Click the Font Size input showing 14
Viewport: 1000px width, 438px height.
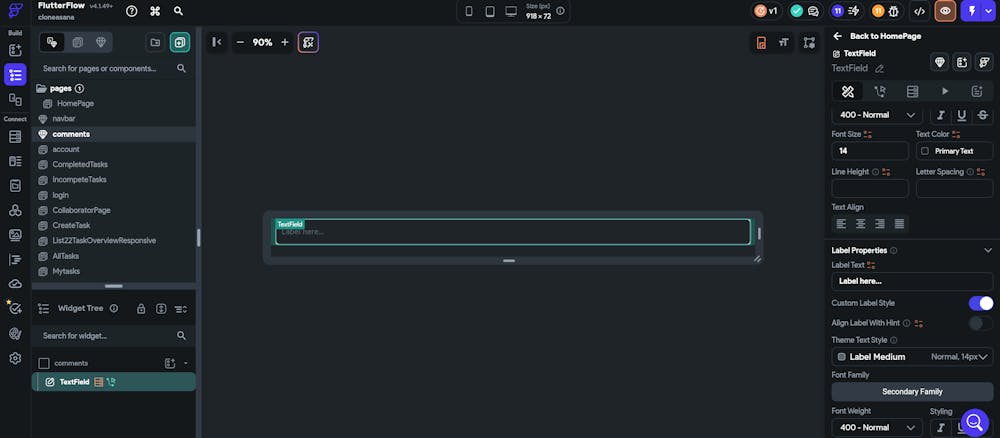[870, 151]
